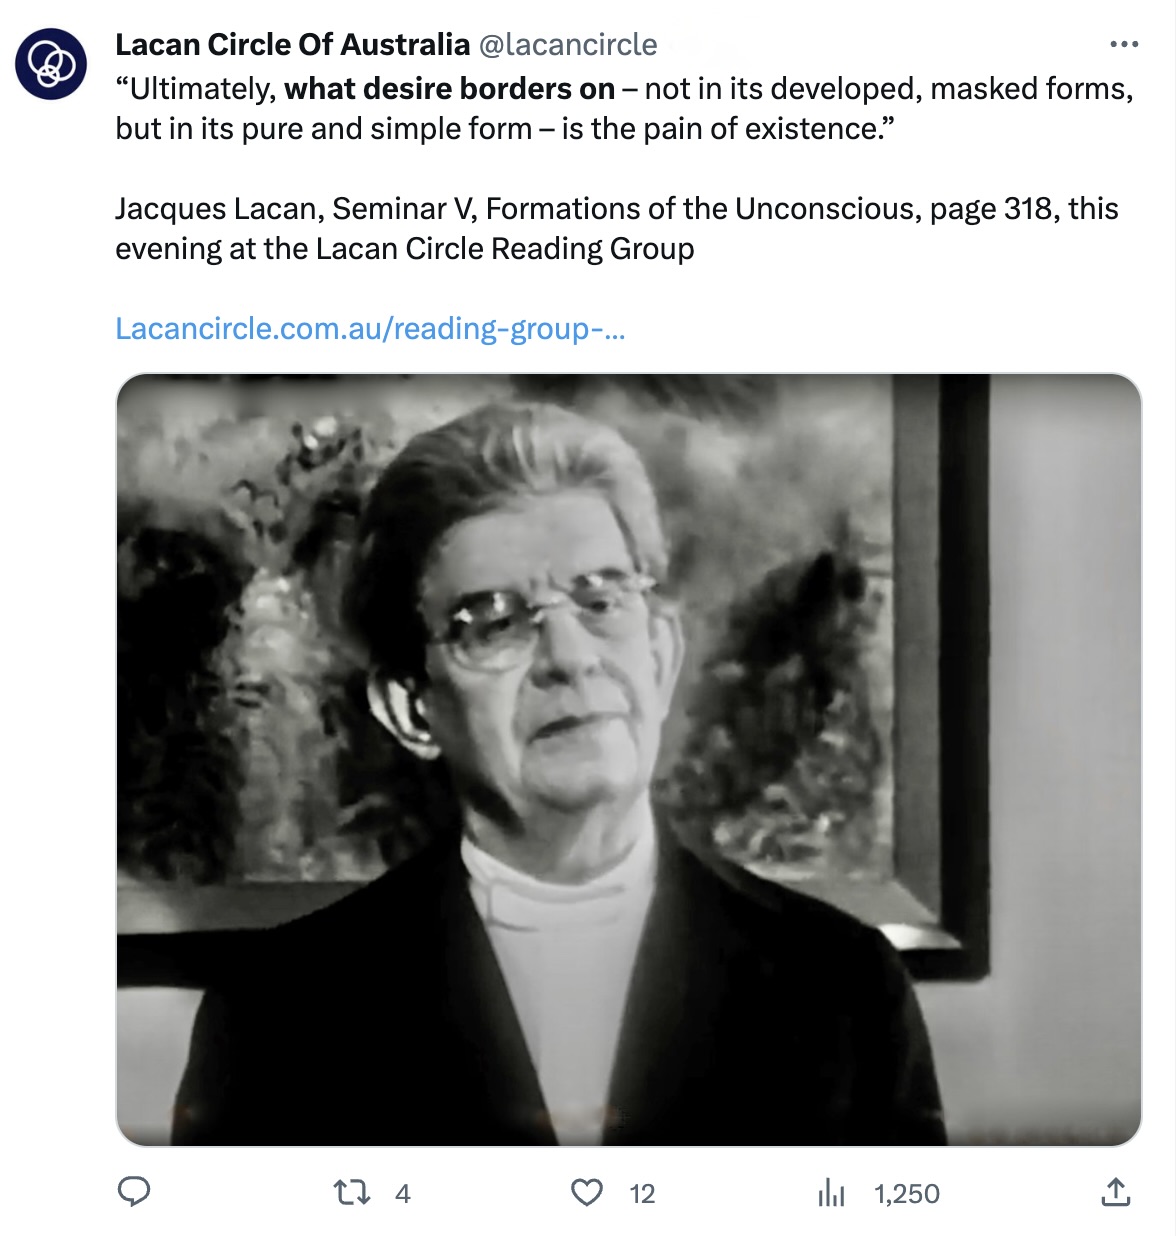
Task: Like the tweet with the heart icon
Action: 587,1192
